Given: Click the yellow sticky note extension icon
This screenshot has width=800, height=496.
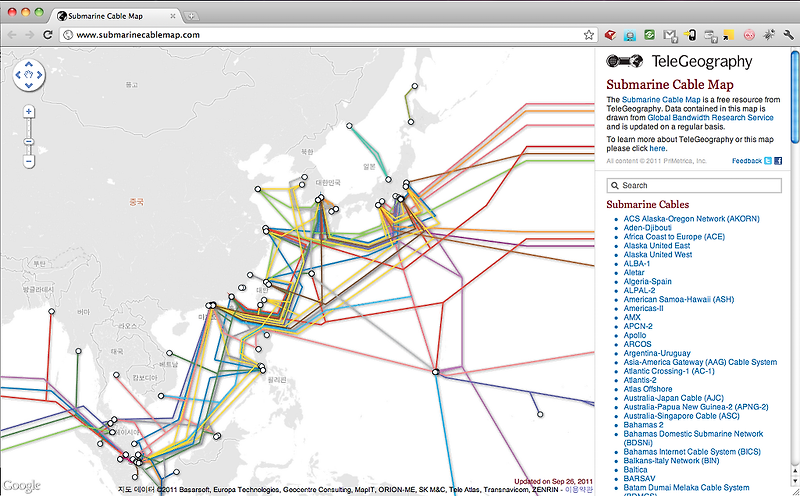Looking at the screenshot, I should point(729,35).
